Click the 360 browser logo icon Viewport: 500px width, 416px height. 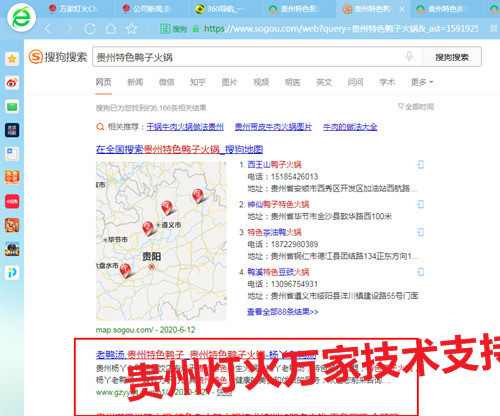21,17
